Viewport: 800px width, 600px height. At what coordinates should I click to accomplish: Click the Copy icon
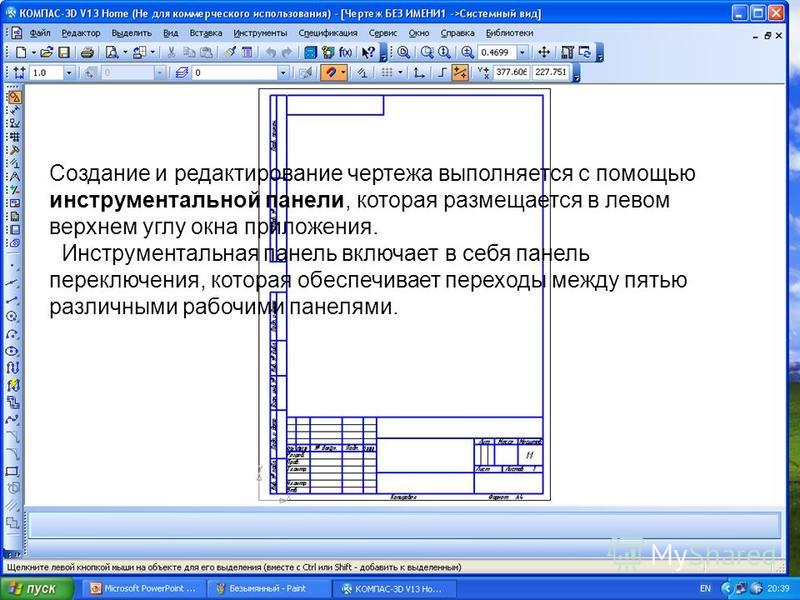pyautogui.click(x=189, y=52)
